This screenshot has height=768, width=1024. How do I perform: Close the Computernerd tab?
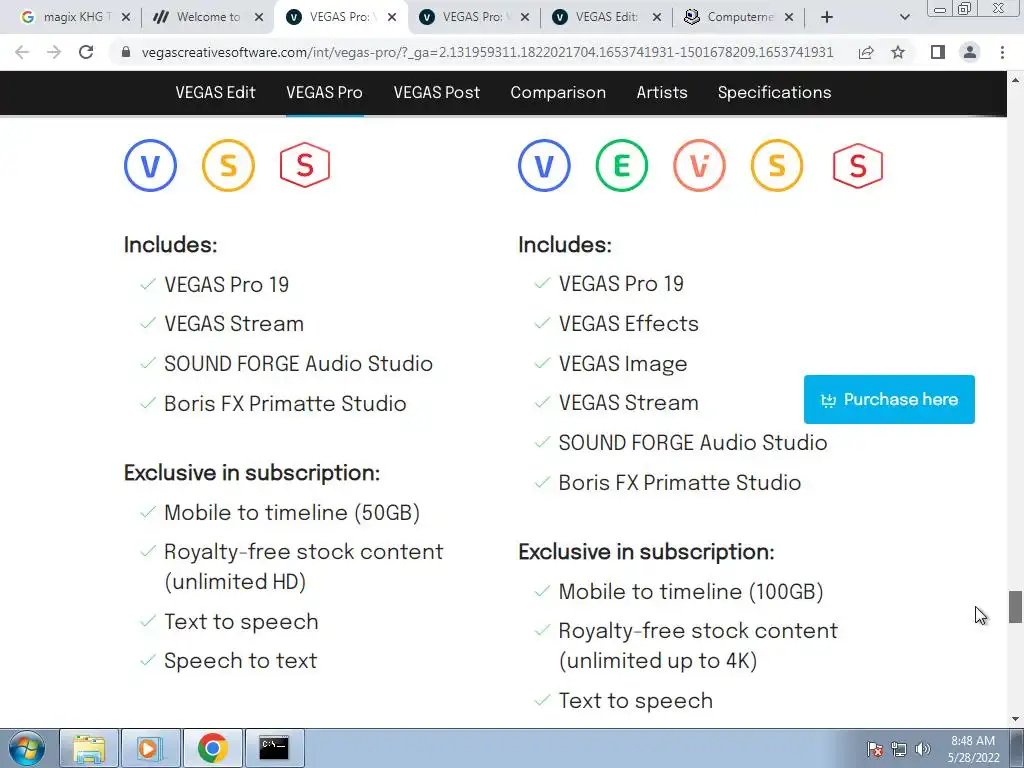(789, 17)
